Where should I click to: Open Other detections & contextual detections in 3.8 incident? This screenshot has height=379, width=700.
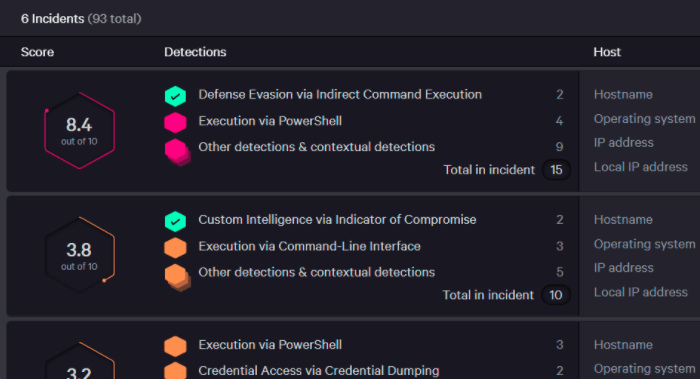[x=317, y=272]
